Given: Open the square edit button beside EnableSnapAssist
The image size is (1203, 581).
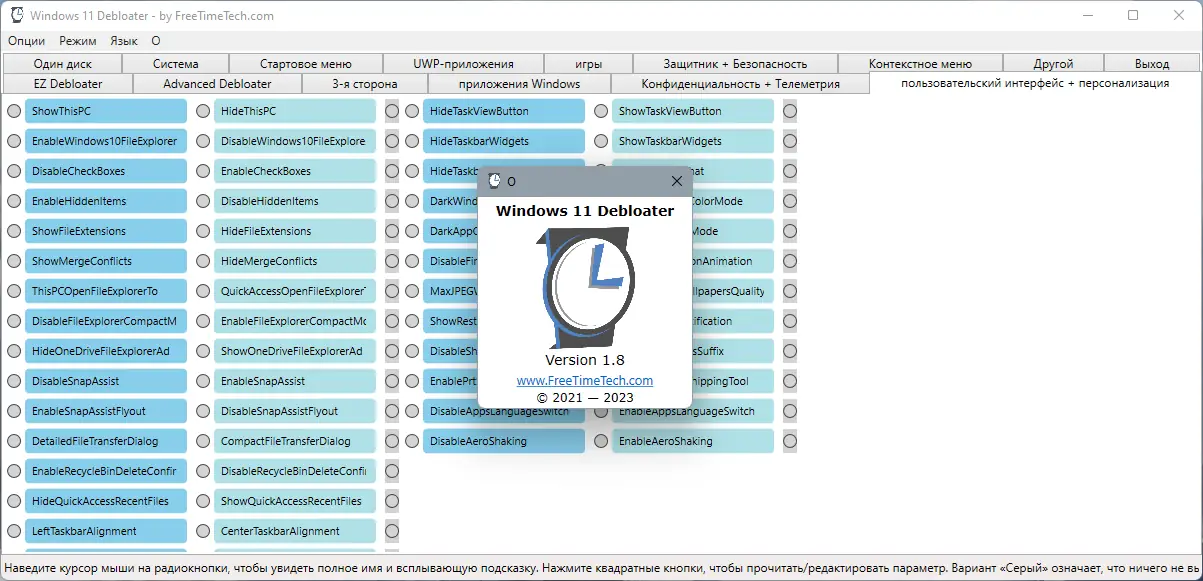Looking at the screenshot, I should (391, 381).
